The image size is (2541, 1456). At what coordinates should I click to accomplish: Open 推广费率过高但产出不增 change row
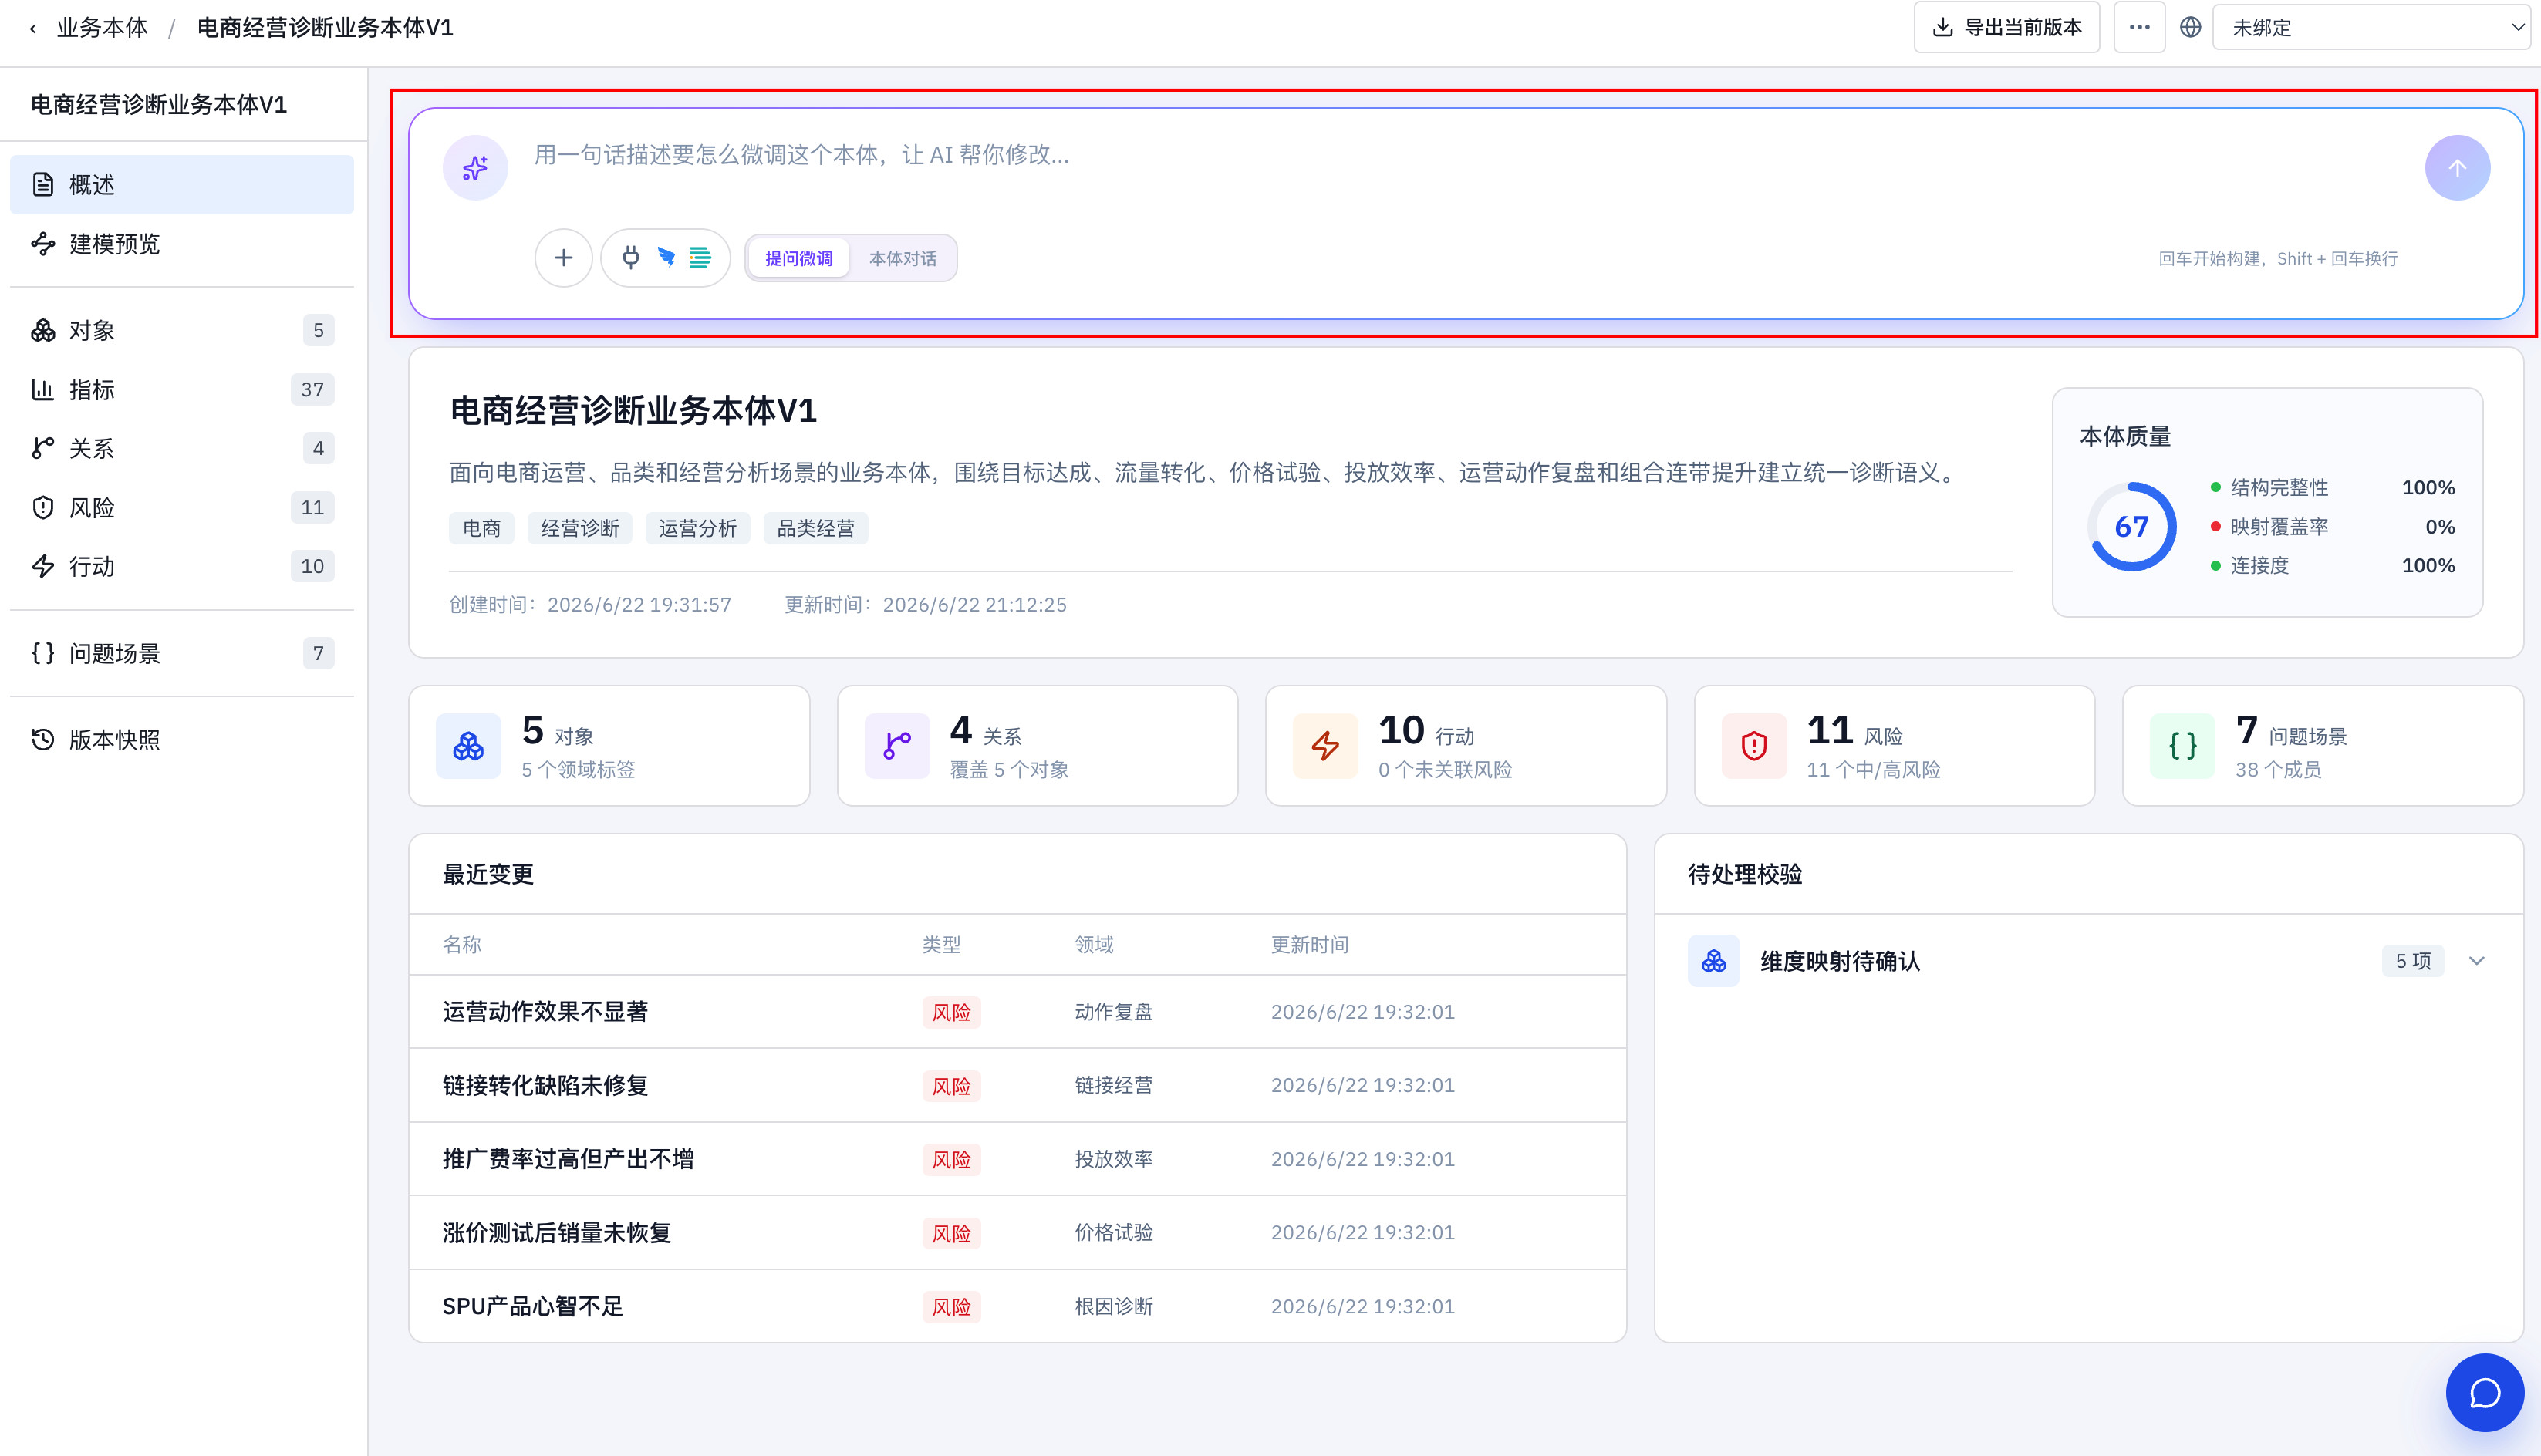(x=1017, y=1159)
